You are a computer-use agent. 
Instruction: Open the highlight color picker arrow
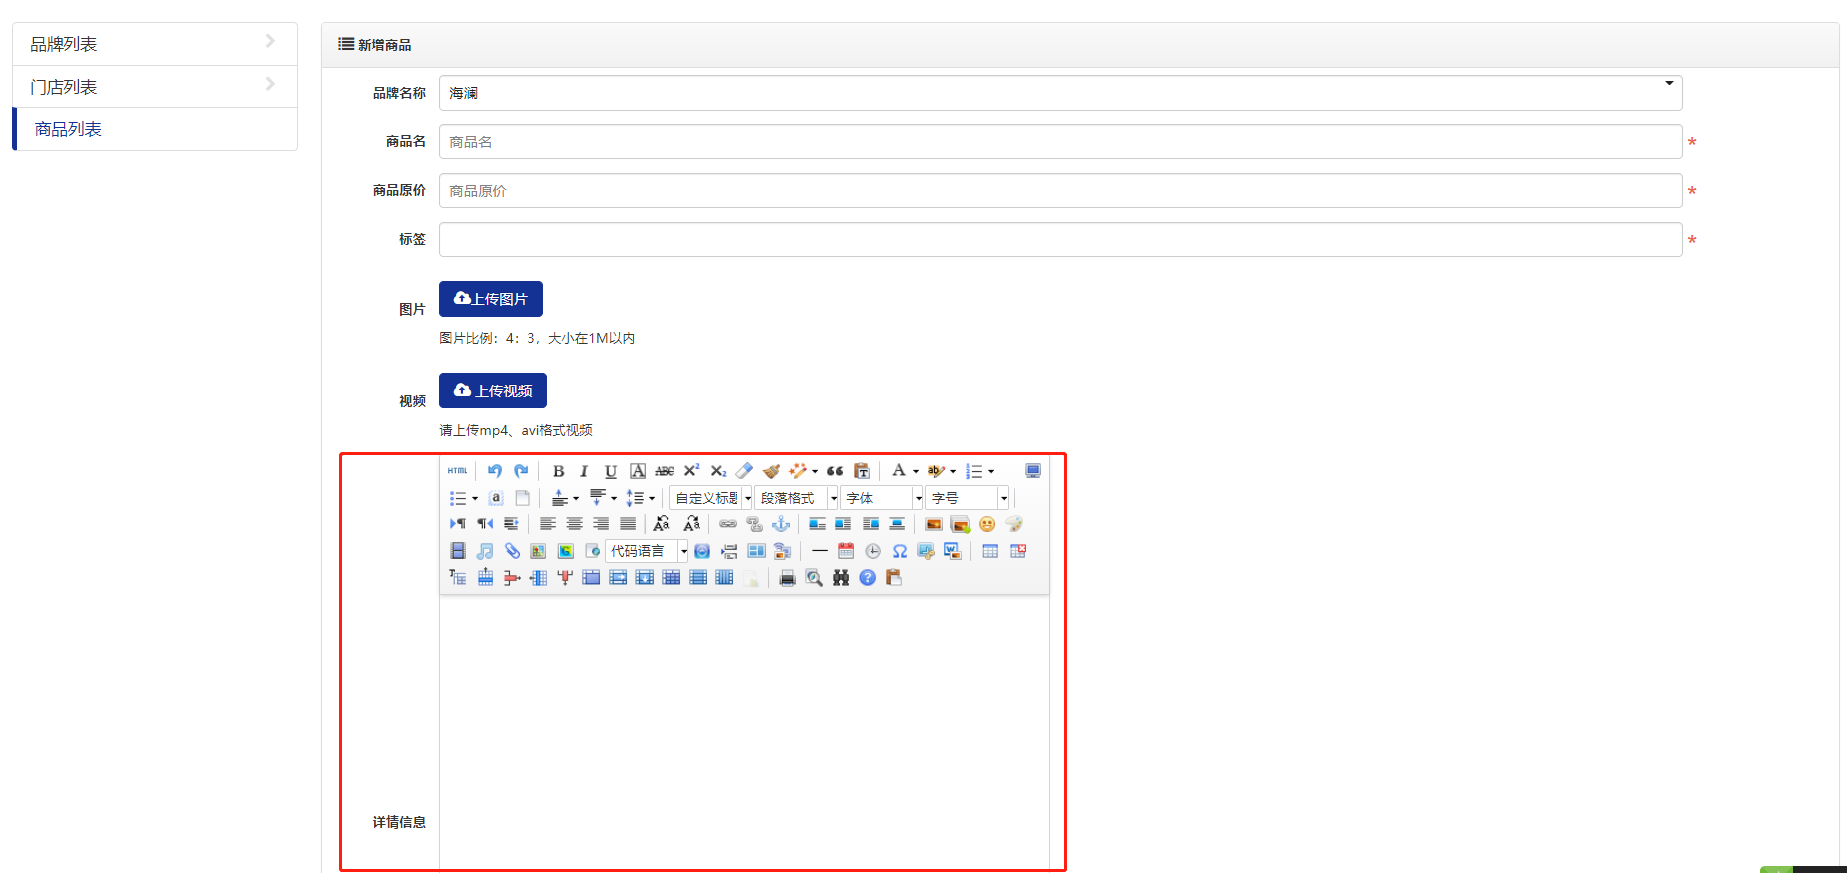pos(953,471)
